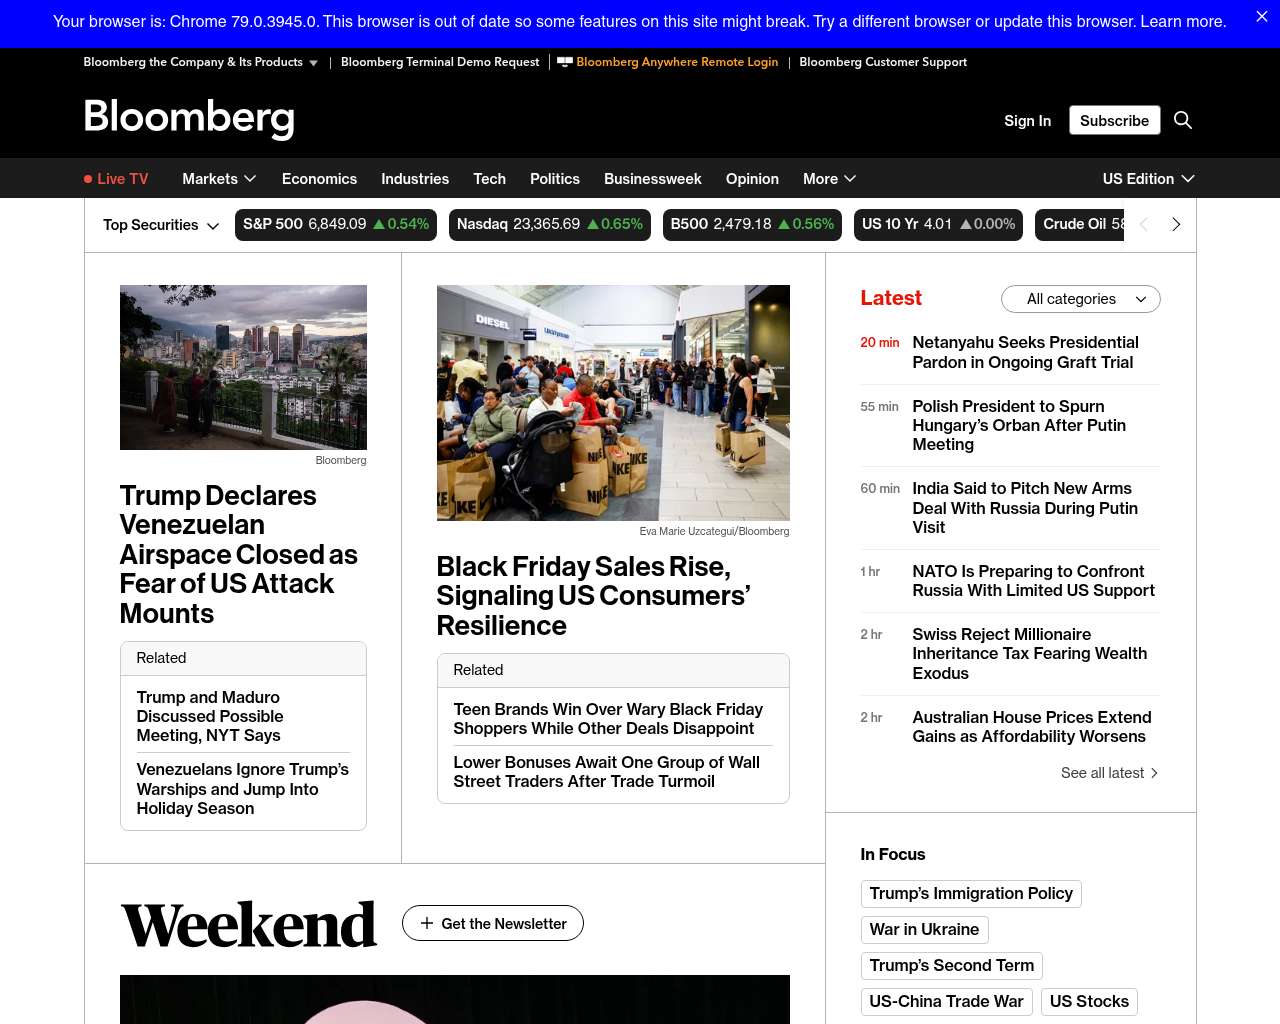Open the Venezuelan skyline photo
This screenshot has height=1024, width=1280.
click(243, 367)
